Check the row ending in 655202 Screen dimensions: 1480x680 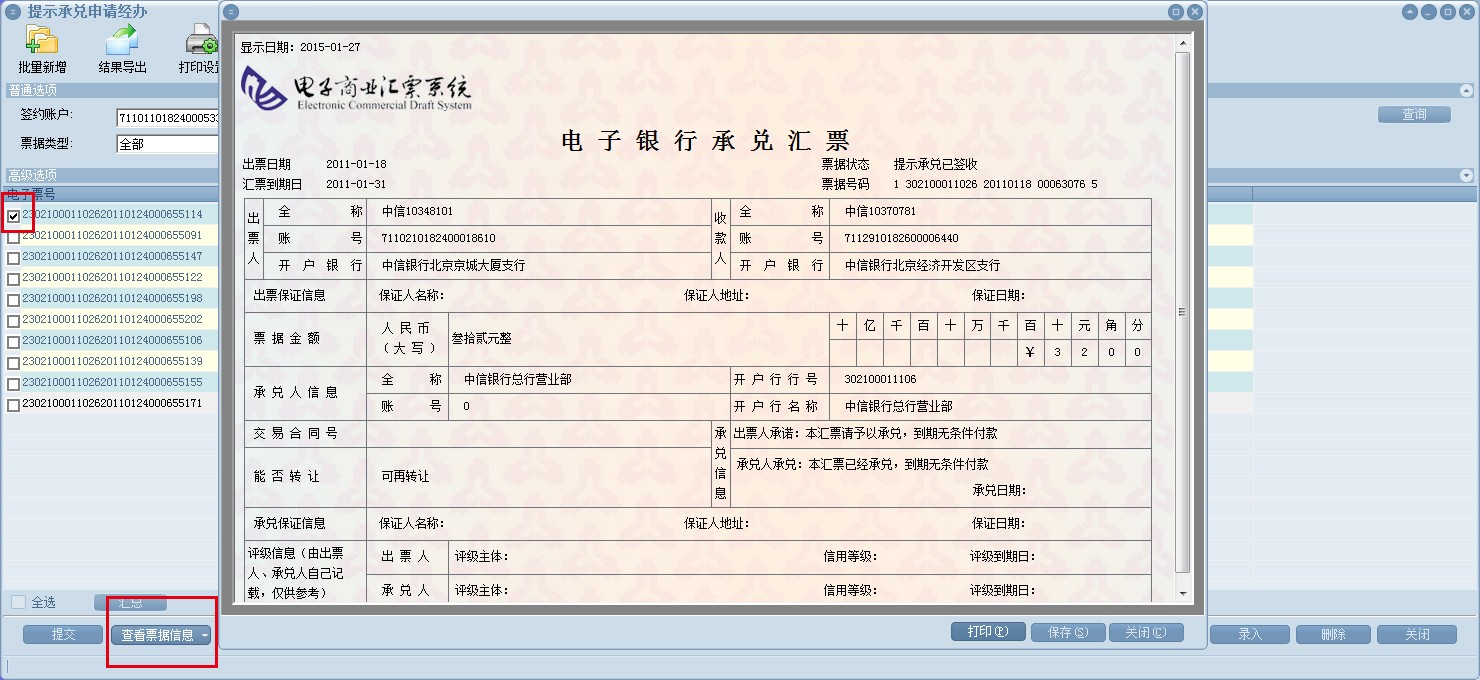[x=13, y=321]
